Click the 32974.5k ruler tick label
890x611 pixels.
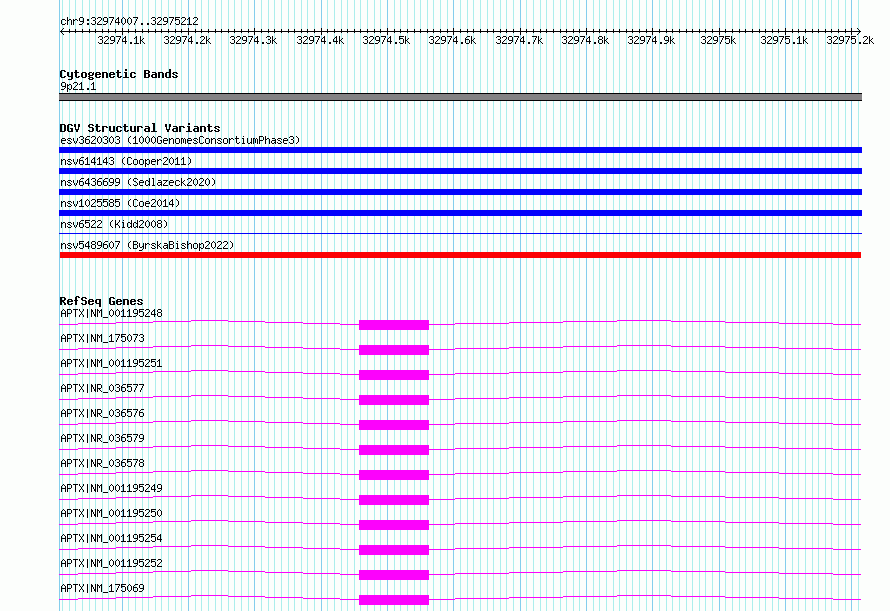pyautogui.click(x=386, y=40)
